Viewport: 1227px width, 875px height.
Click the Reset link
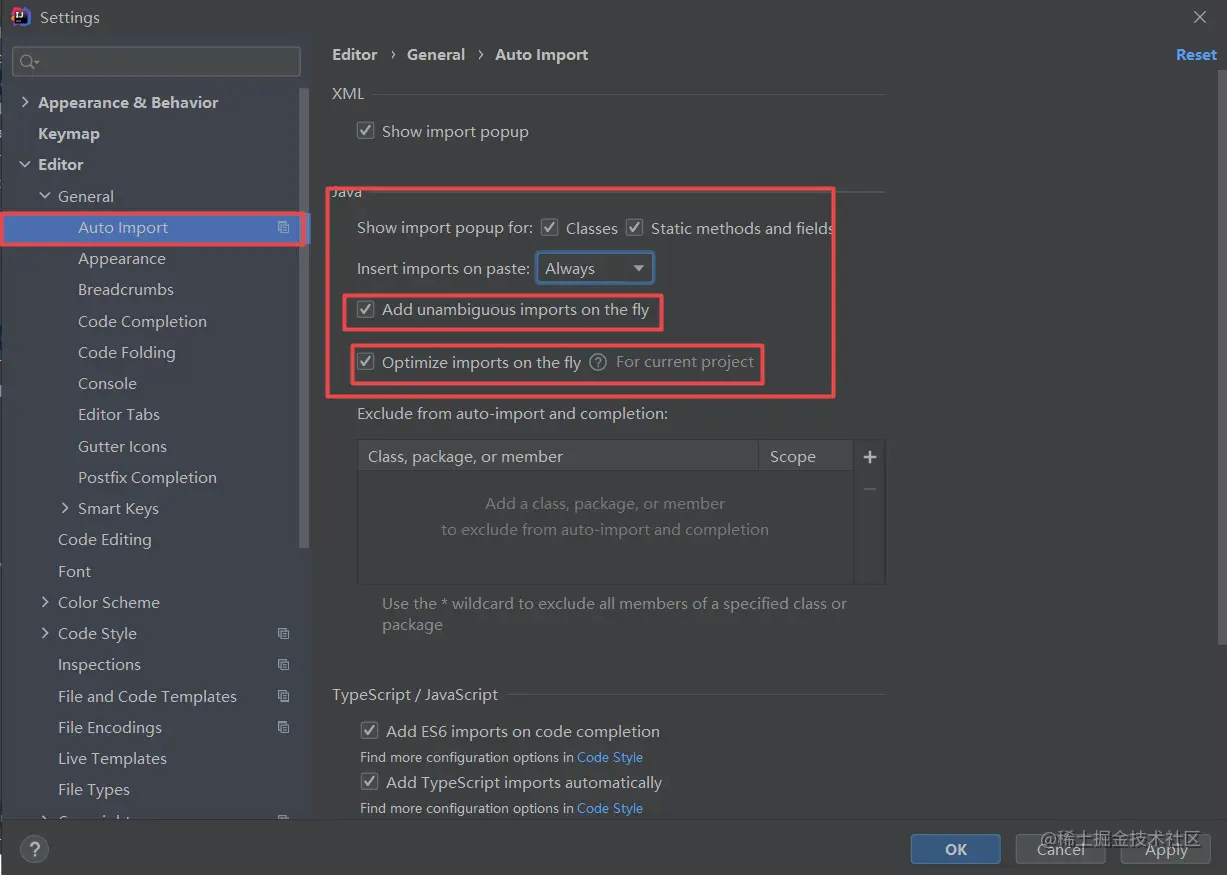pos(1196,55)
